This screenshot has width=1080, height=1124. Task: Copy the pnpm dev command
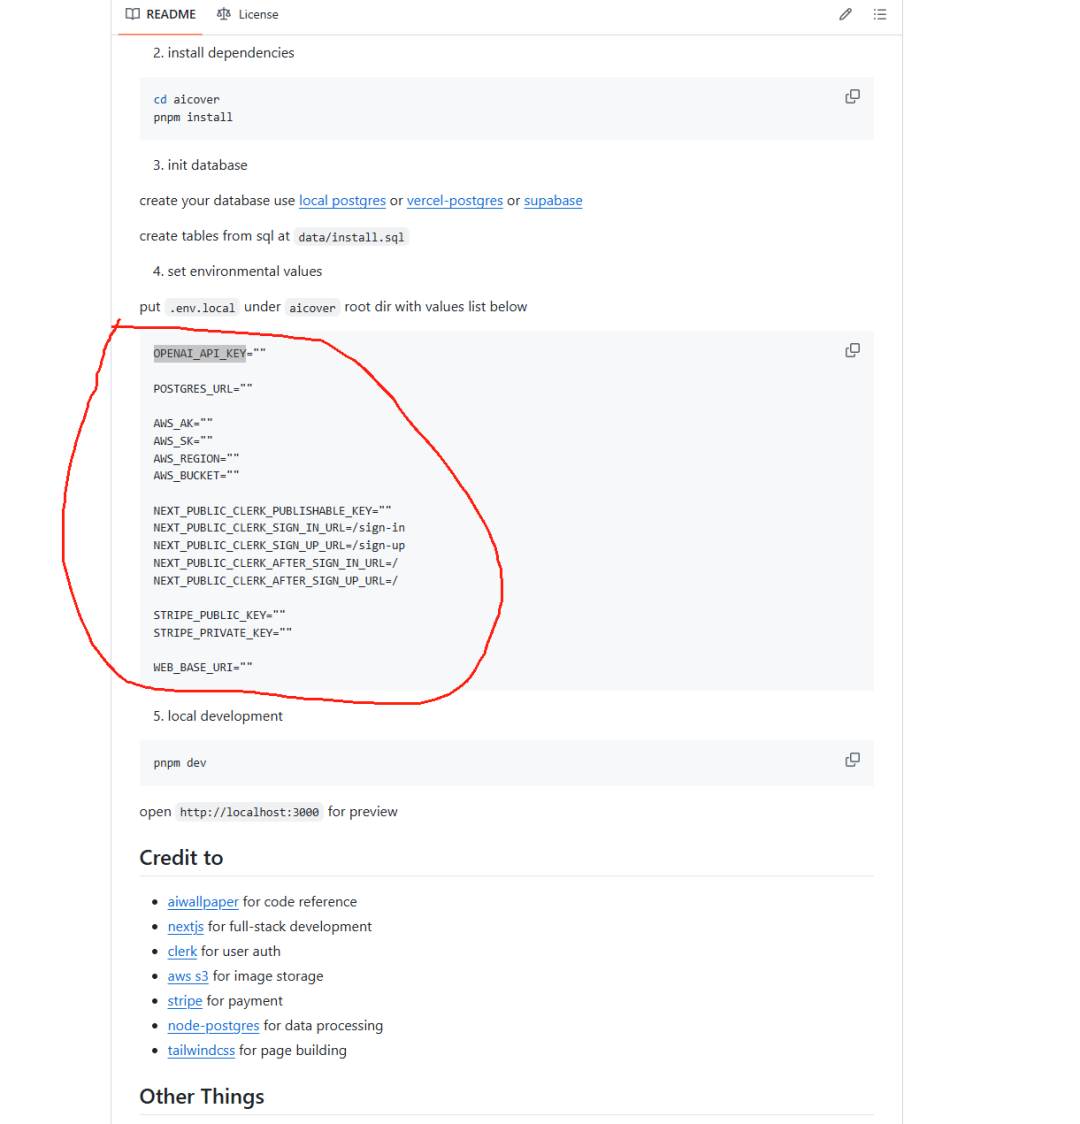(x=853, y=760)
